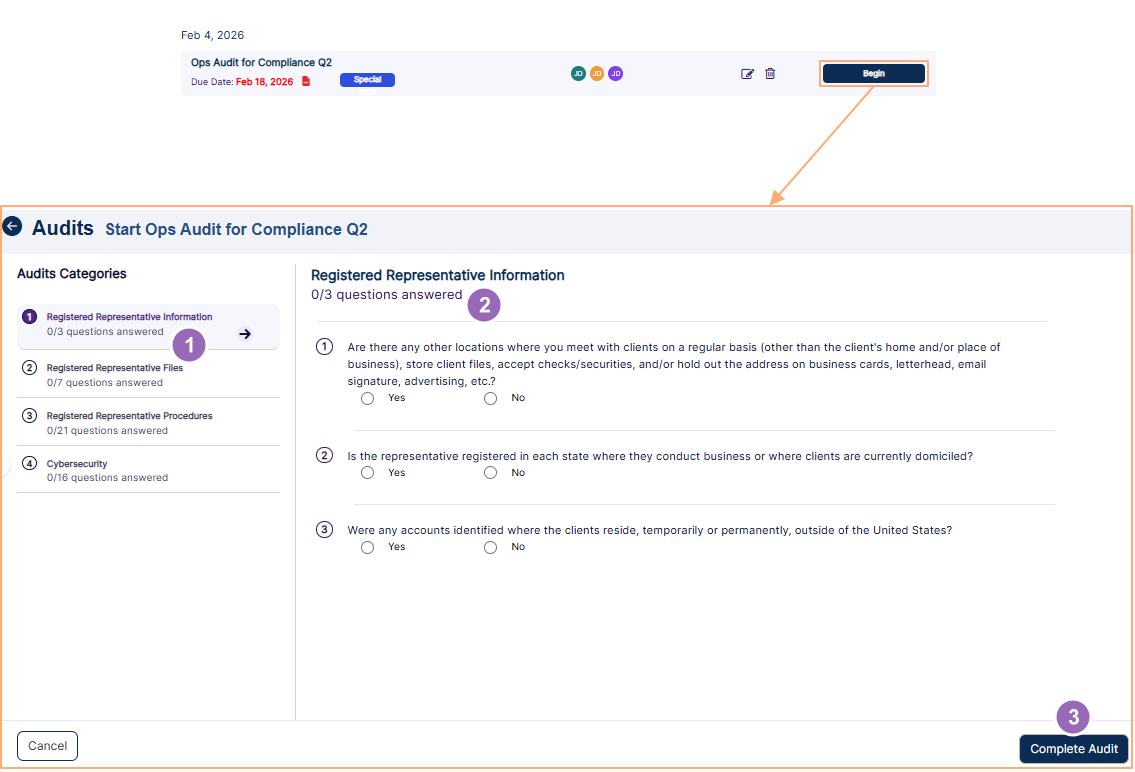The width and height of the screenshot is (1135, 772).
Task: Click the back arrow beside the Audits heading
Action: (x=13, y=227)
